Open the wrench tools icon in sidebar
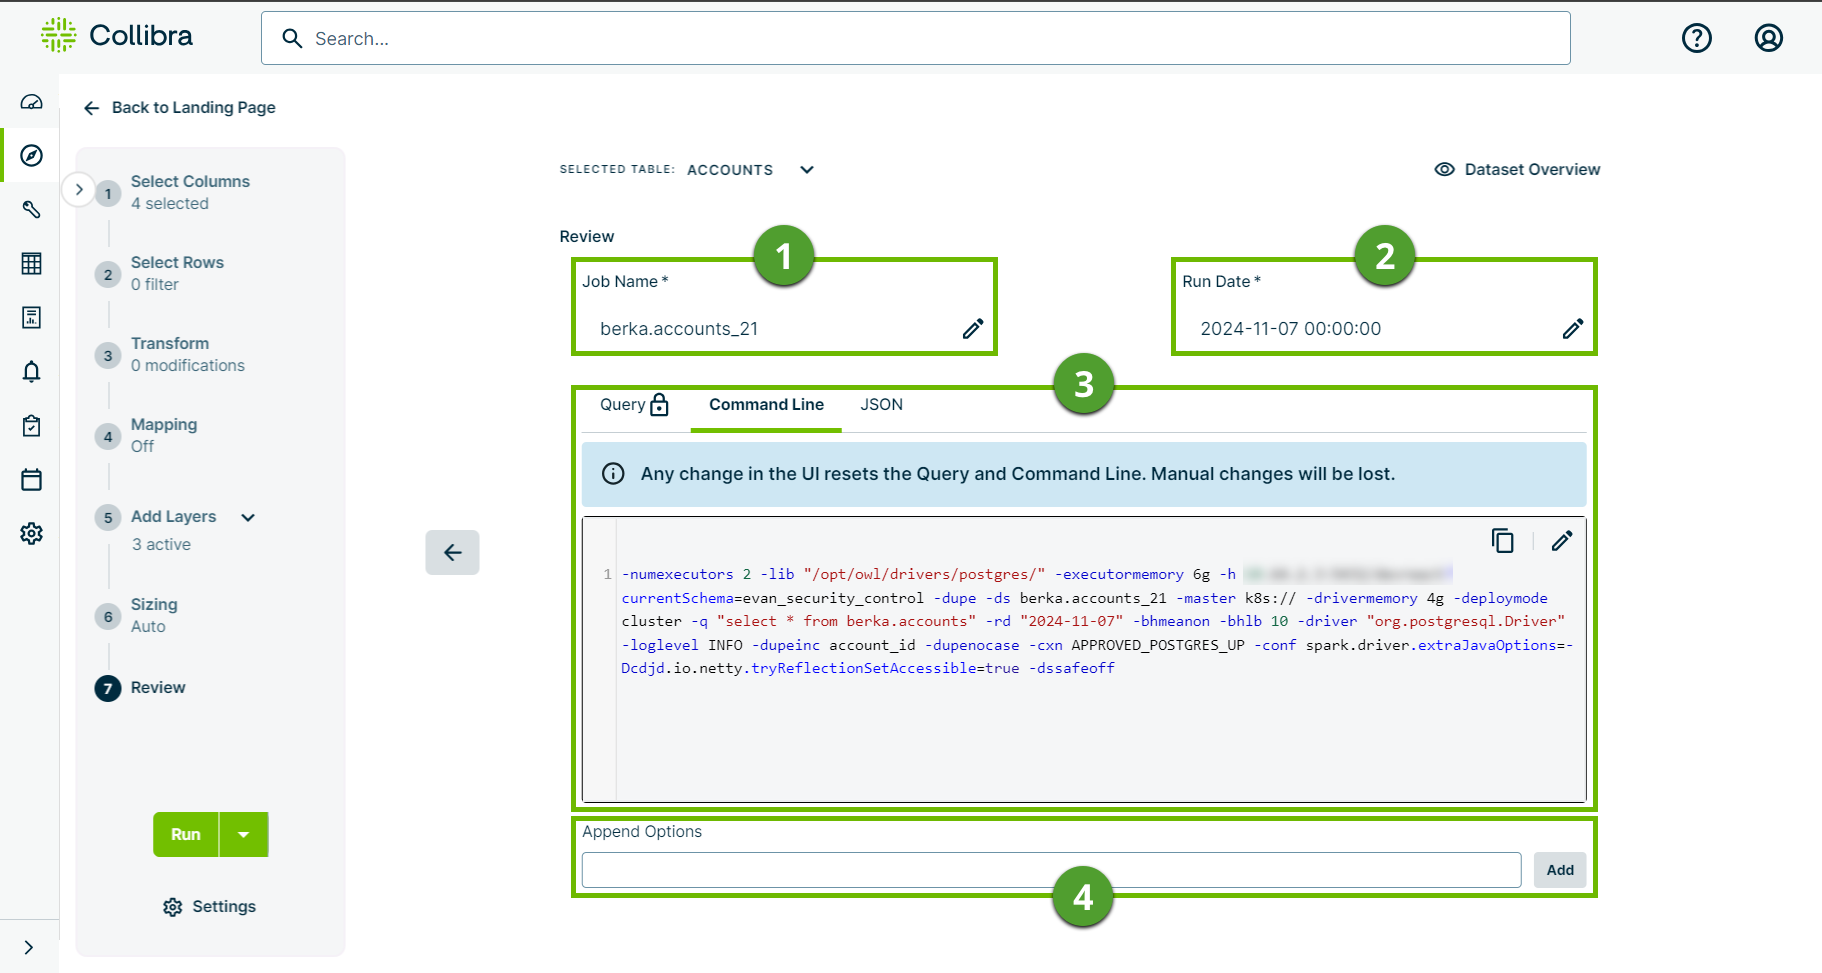The image size is (1822, 973). [x=31, y=209]
